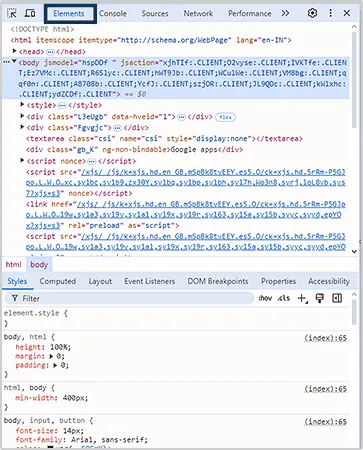Expand the div class Fgvgjc node

click(x=22, y=127)
